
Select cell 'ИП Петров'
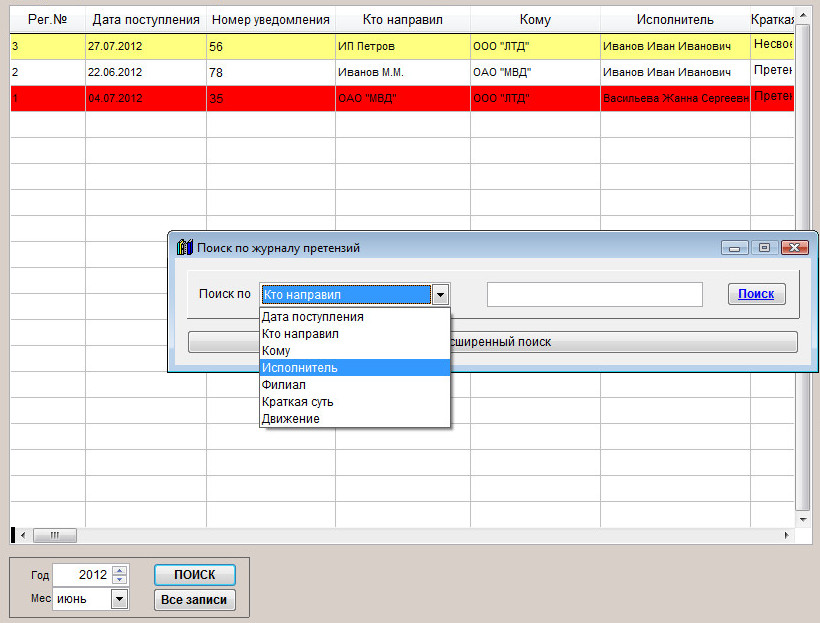pyautogui.click(x=403, y=46)
